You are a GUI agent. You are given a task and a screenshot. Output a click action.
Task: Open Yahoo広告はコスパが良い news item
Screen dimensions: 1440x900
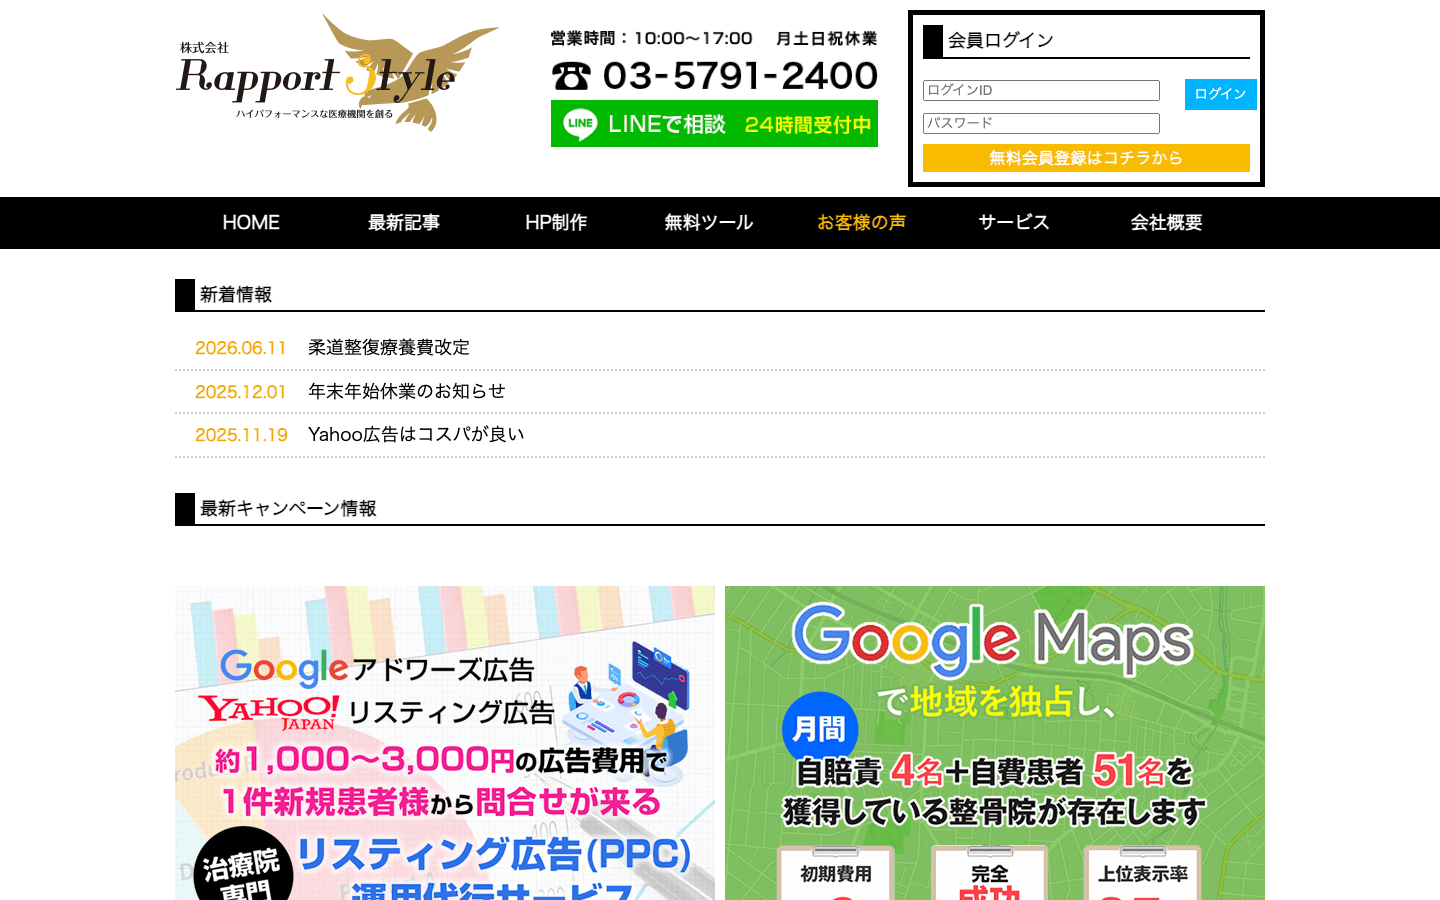[x=416, y=435]
